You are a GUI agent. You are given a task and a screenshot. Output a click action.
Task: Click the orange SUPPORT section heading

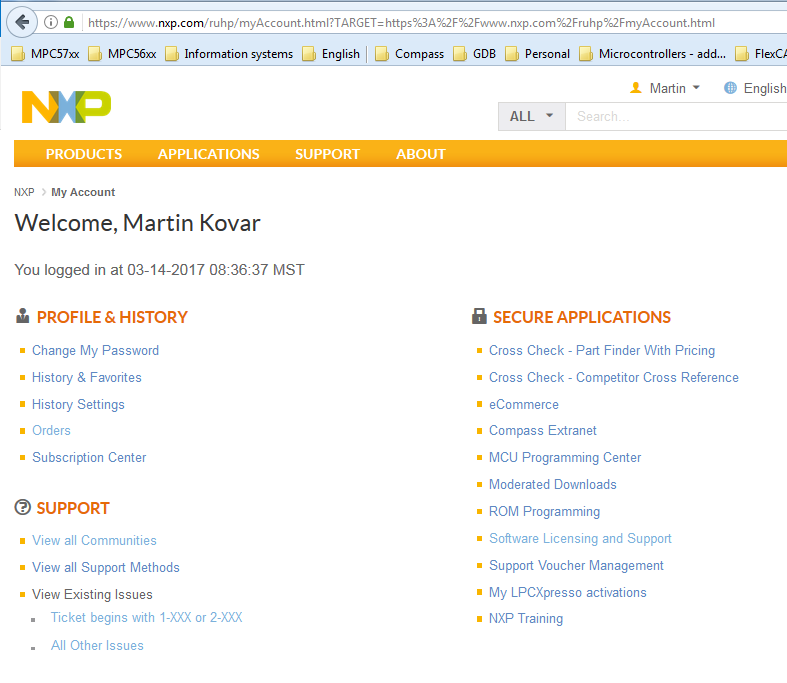coord(73,508)
